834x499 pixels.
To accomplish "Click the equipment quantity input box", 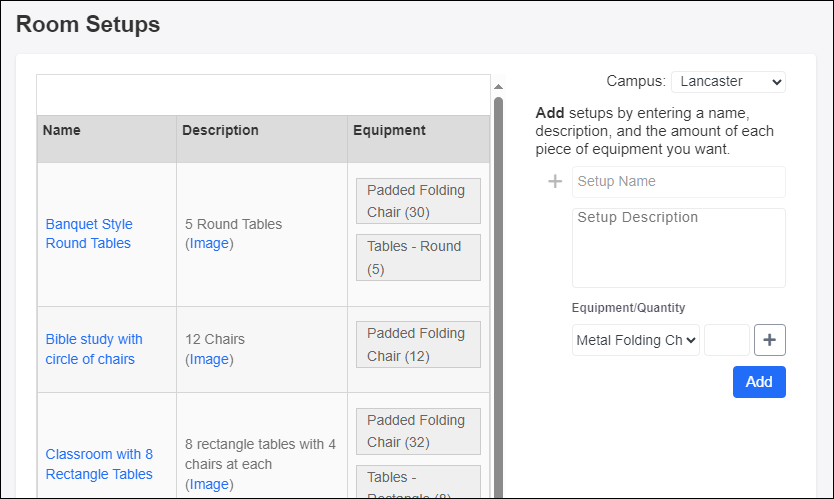I will click(726, 340).
